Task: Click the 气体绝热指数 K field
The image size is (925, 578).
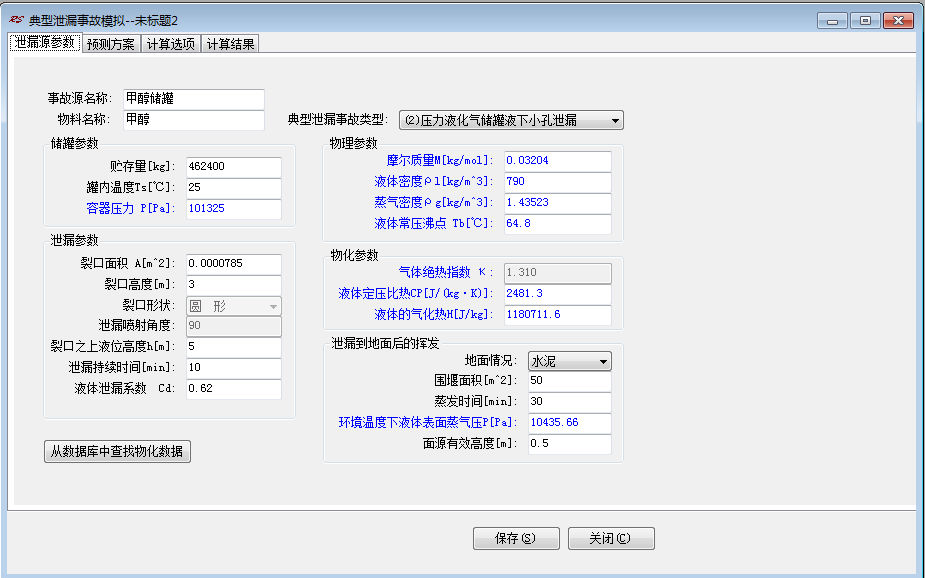Action: coord(557,272)
